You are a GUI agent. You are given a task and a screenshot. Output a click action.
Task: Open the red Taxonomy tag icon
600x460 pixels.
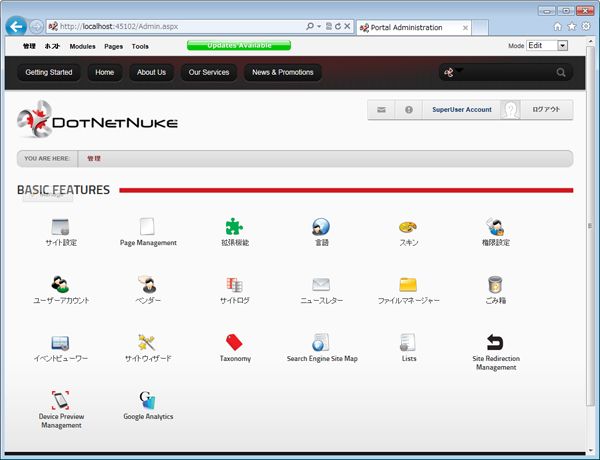234,343
